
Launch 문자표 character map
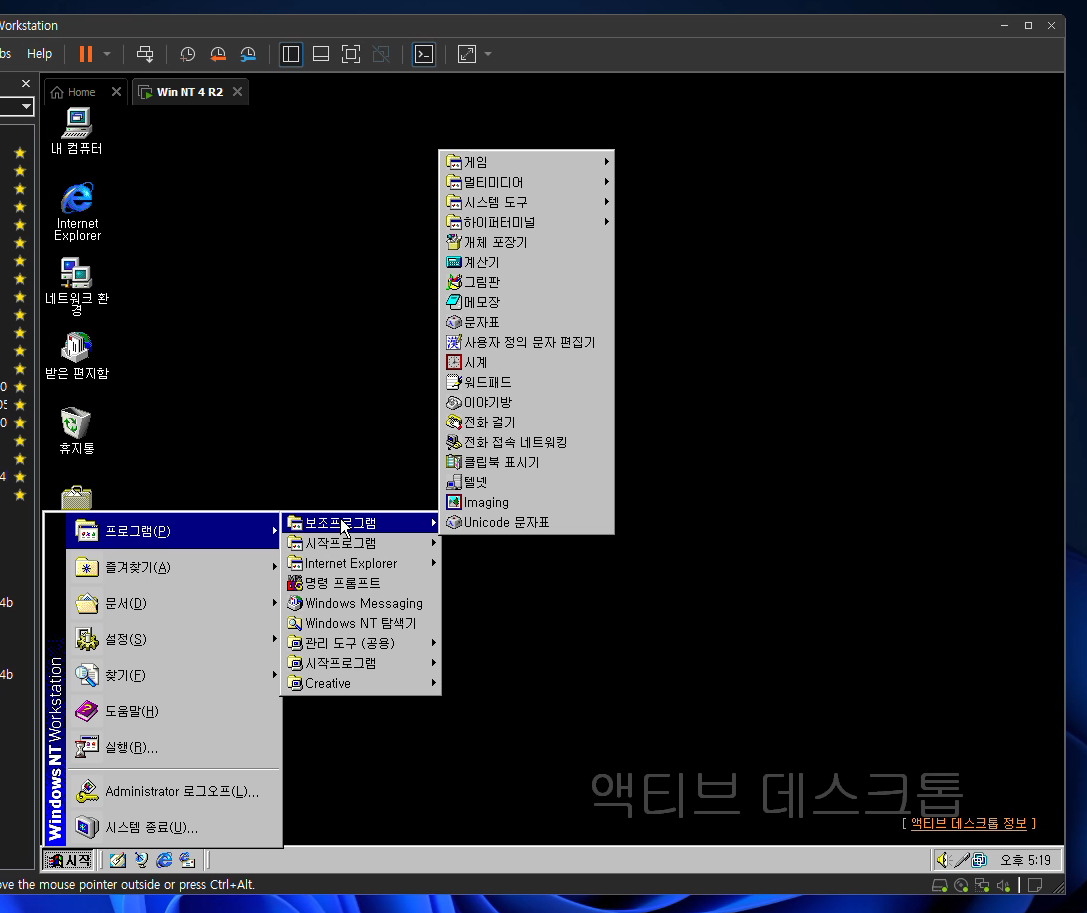[527, 322]
